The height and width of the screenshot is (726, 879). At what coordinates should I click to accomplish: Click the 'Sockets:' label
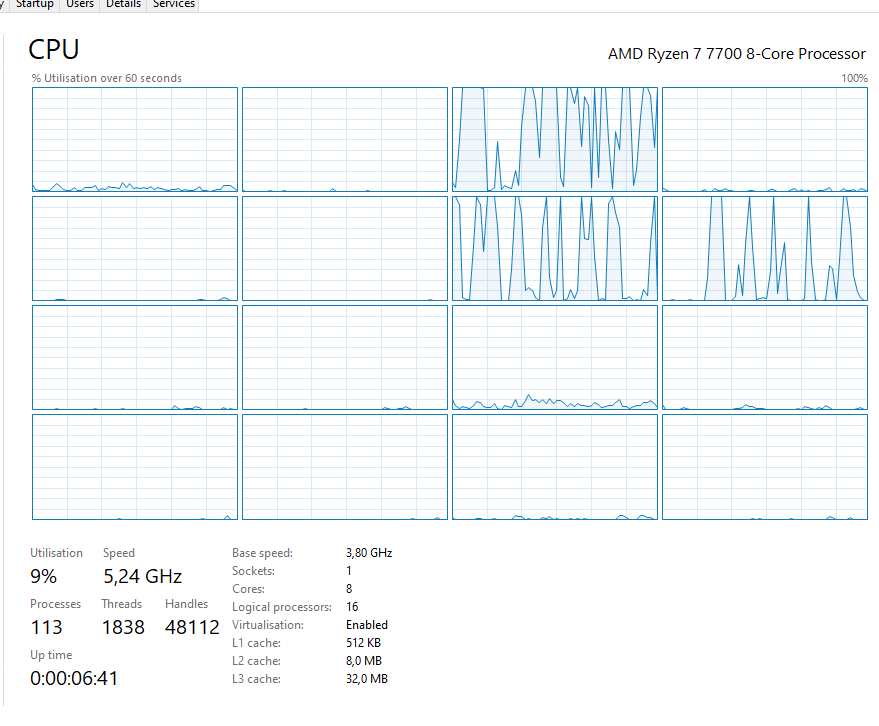pyautogui.click(x=253, y=571)
